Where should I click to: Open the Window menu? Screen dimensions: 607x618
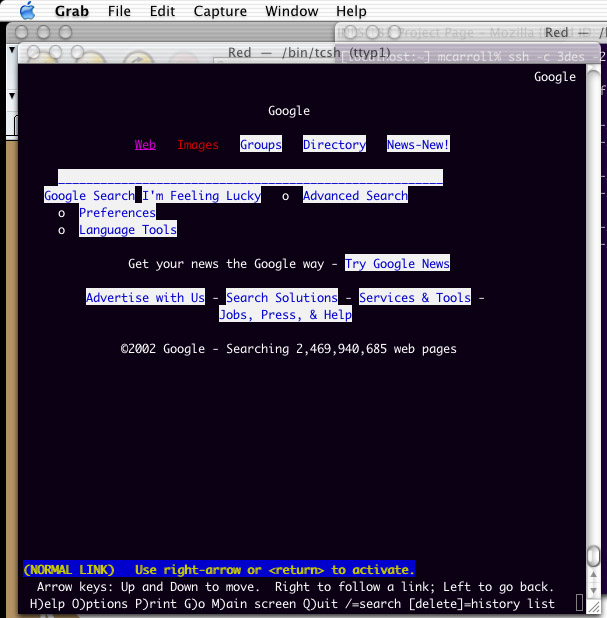point(291,11)
